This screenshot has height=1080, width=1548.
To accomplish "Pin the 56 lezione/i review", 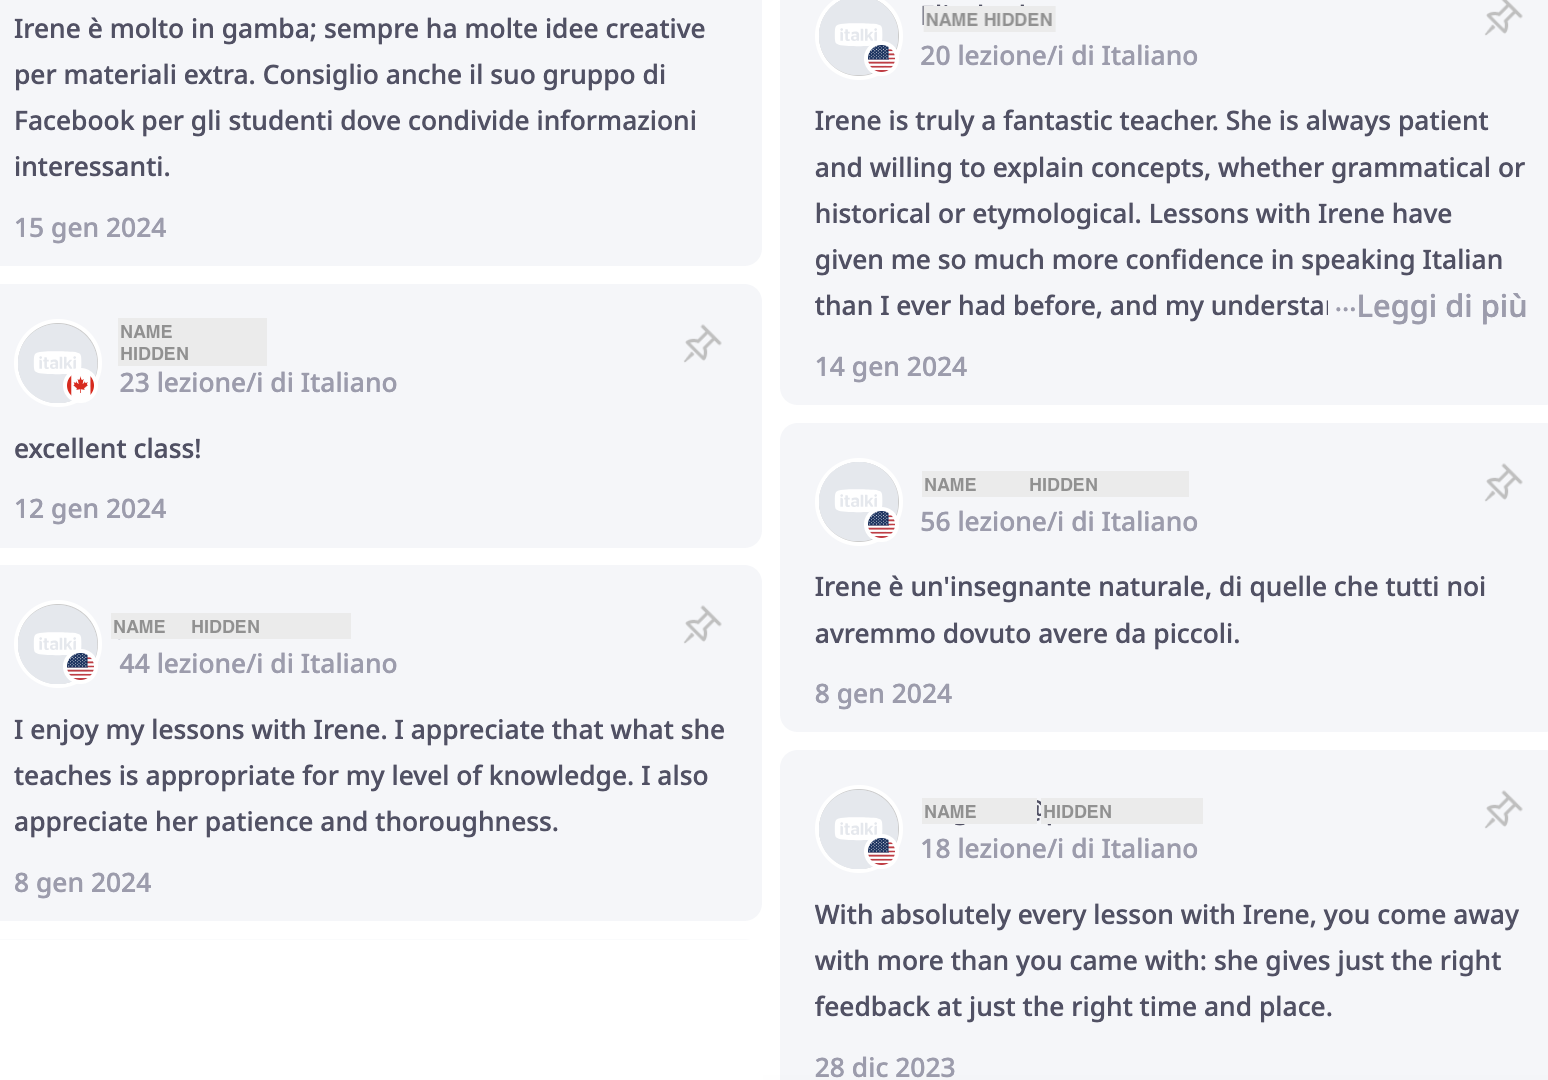I will [1503, 483].
